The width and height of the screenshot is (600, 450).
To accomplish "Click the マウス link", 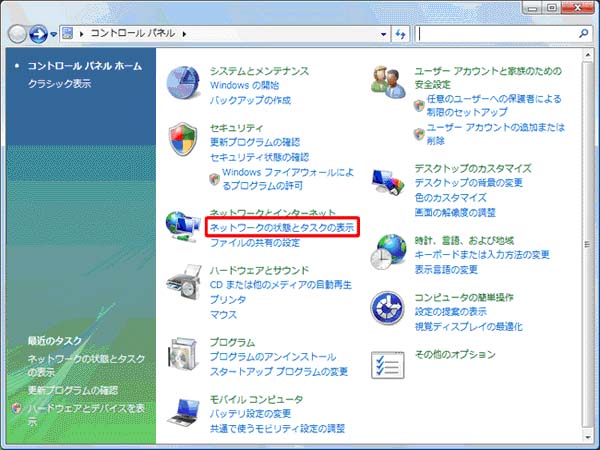I will point(223,315).
